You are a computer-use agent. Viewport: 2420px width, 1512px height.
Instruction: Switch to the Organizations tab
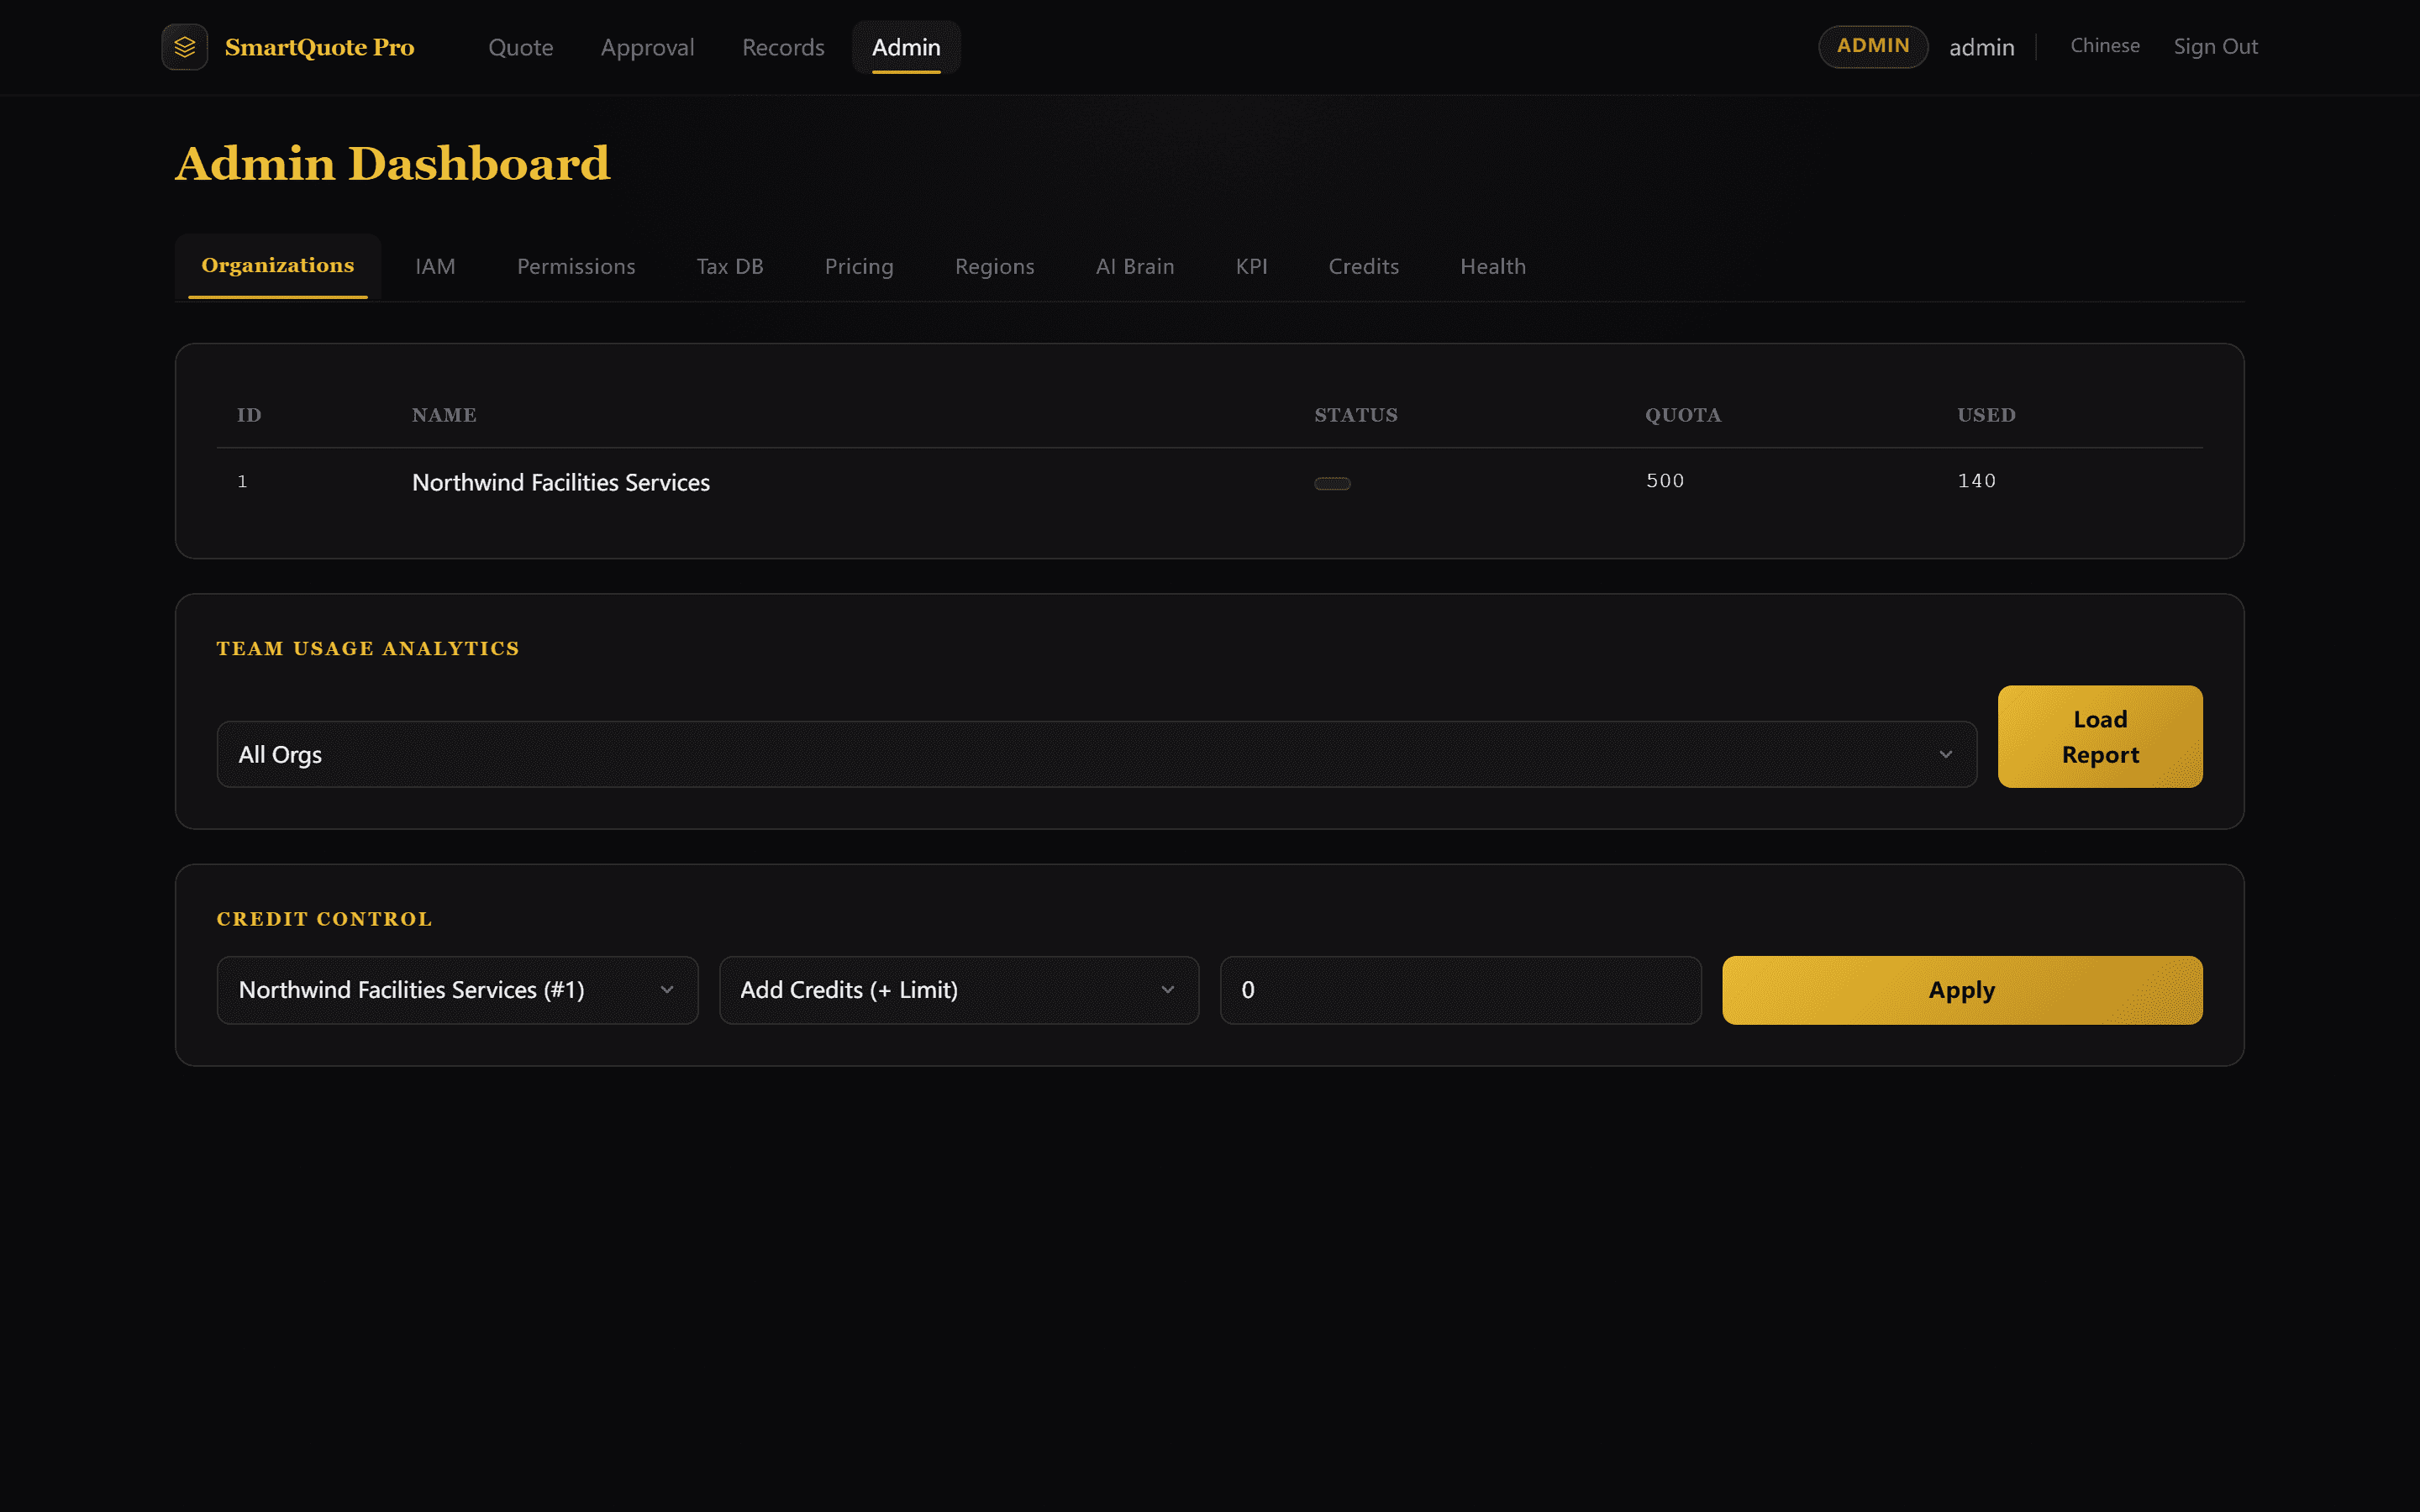278,266
